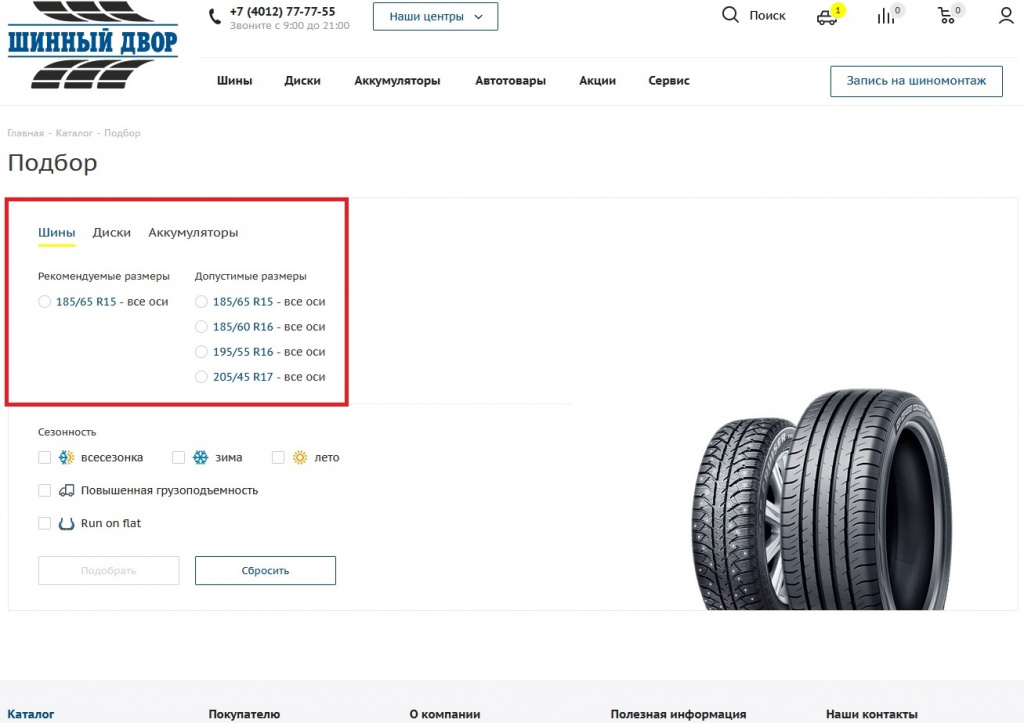
Task: Click Запись на шиномонтаж button
Action: pos(916,81)
